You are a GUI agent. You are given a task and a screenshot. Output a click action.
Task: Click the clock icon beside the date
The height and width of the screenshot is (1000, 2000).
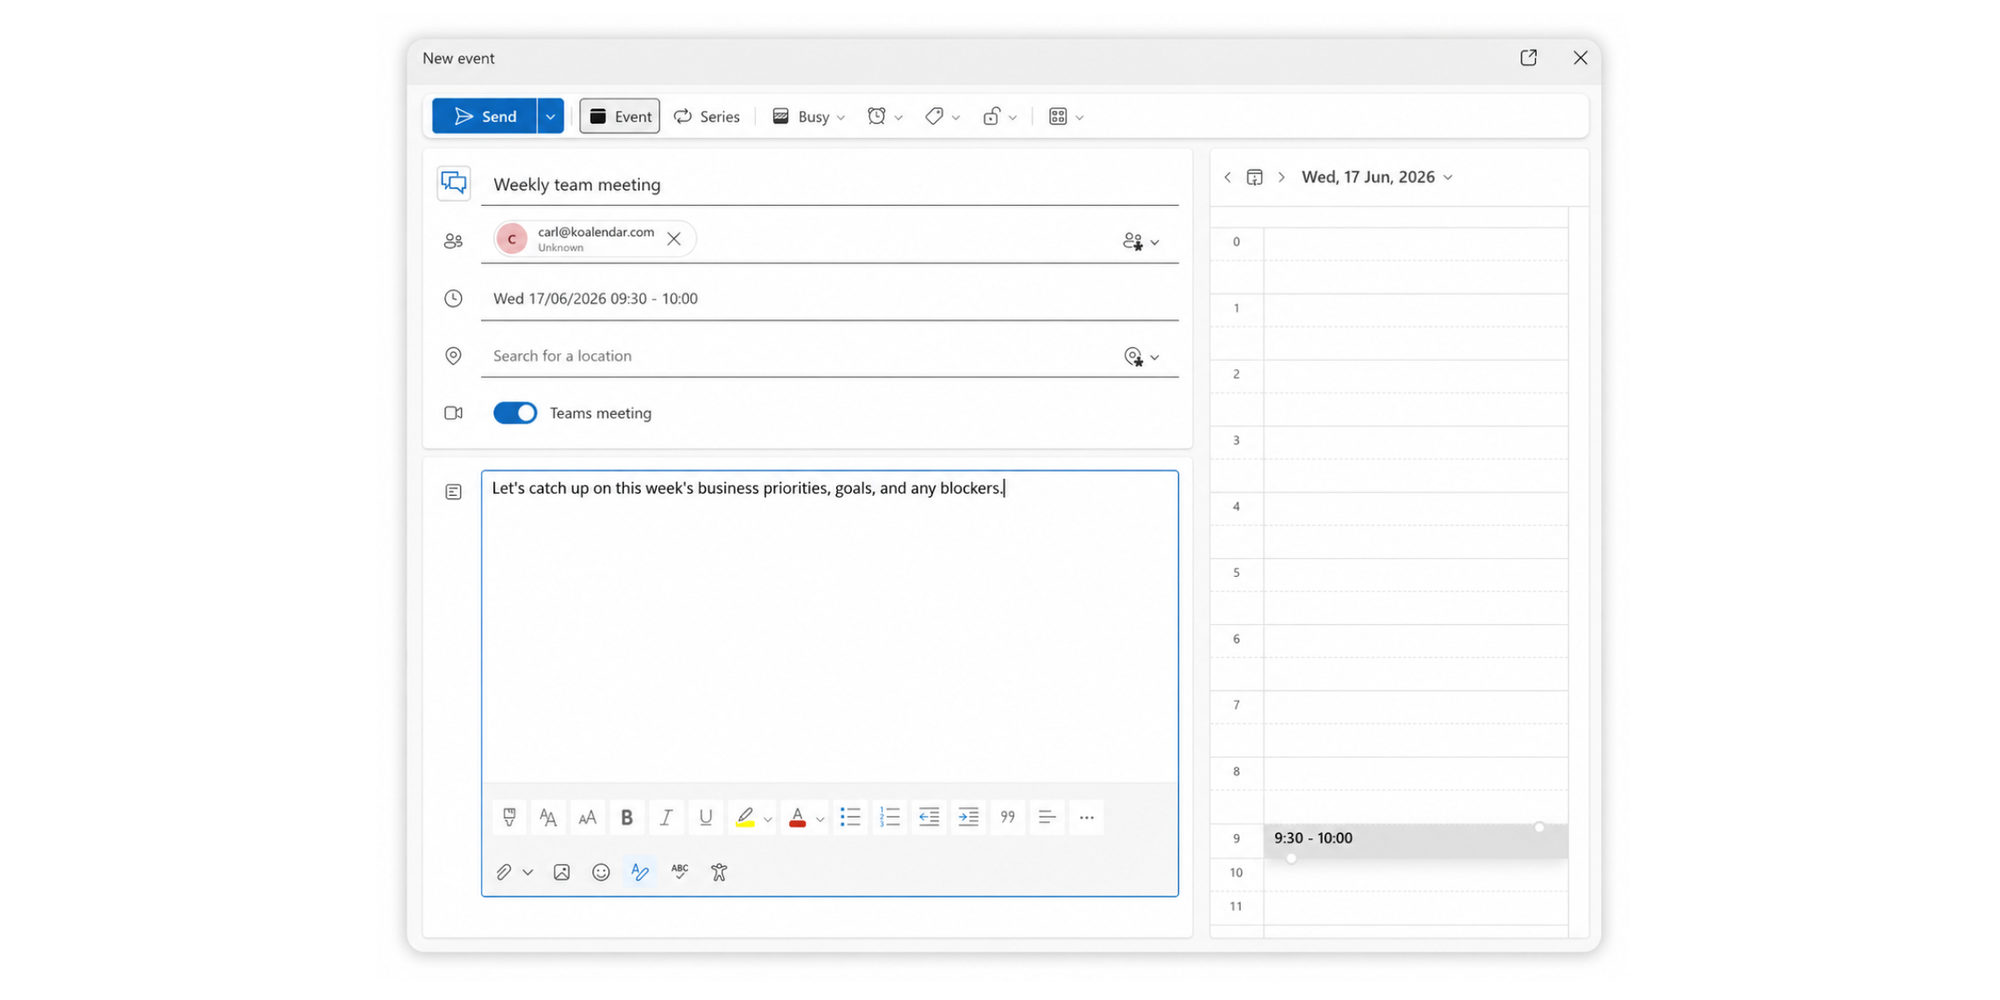[x=453, y=298]
